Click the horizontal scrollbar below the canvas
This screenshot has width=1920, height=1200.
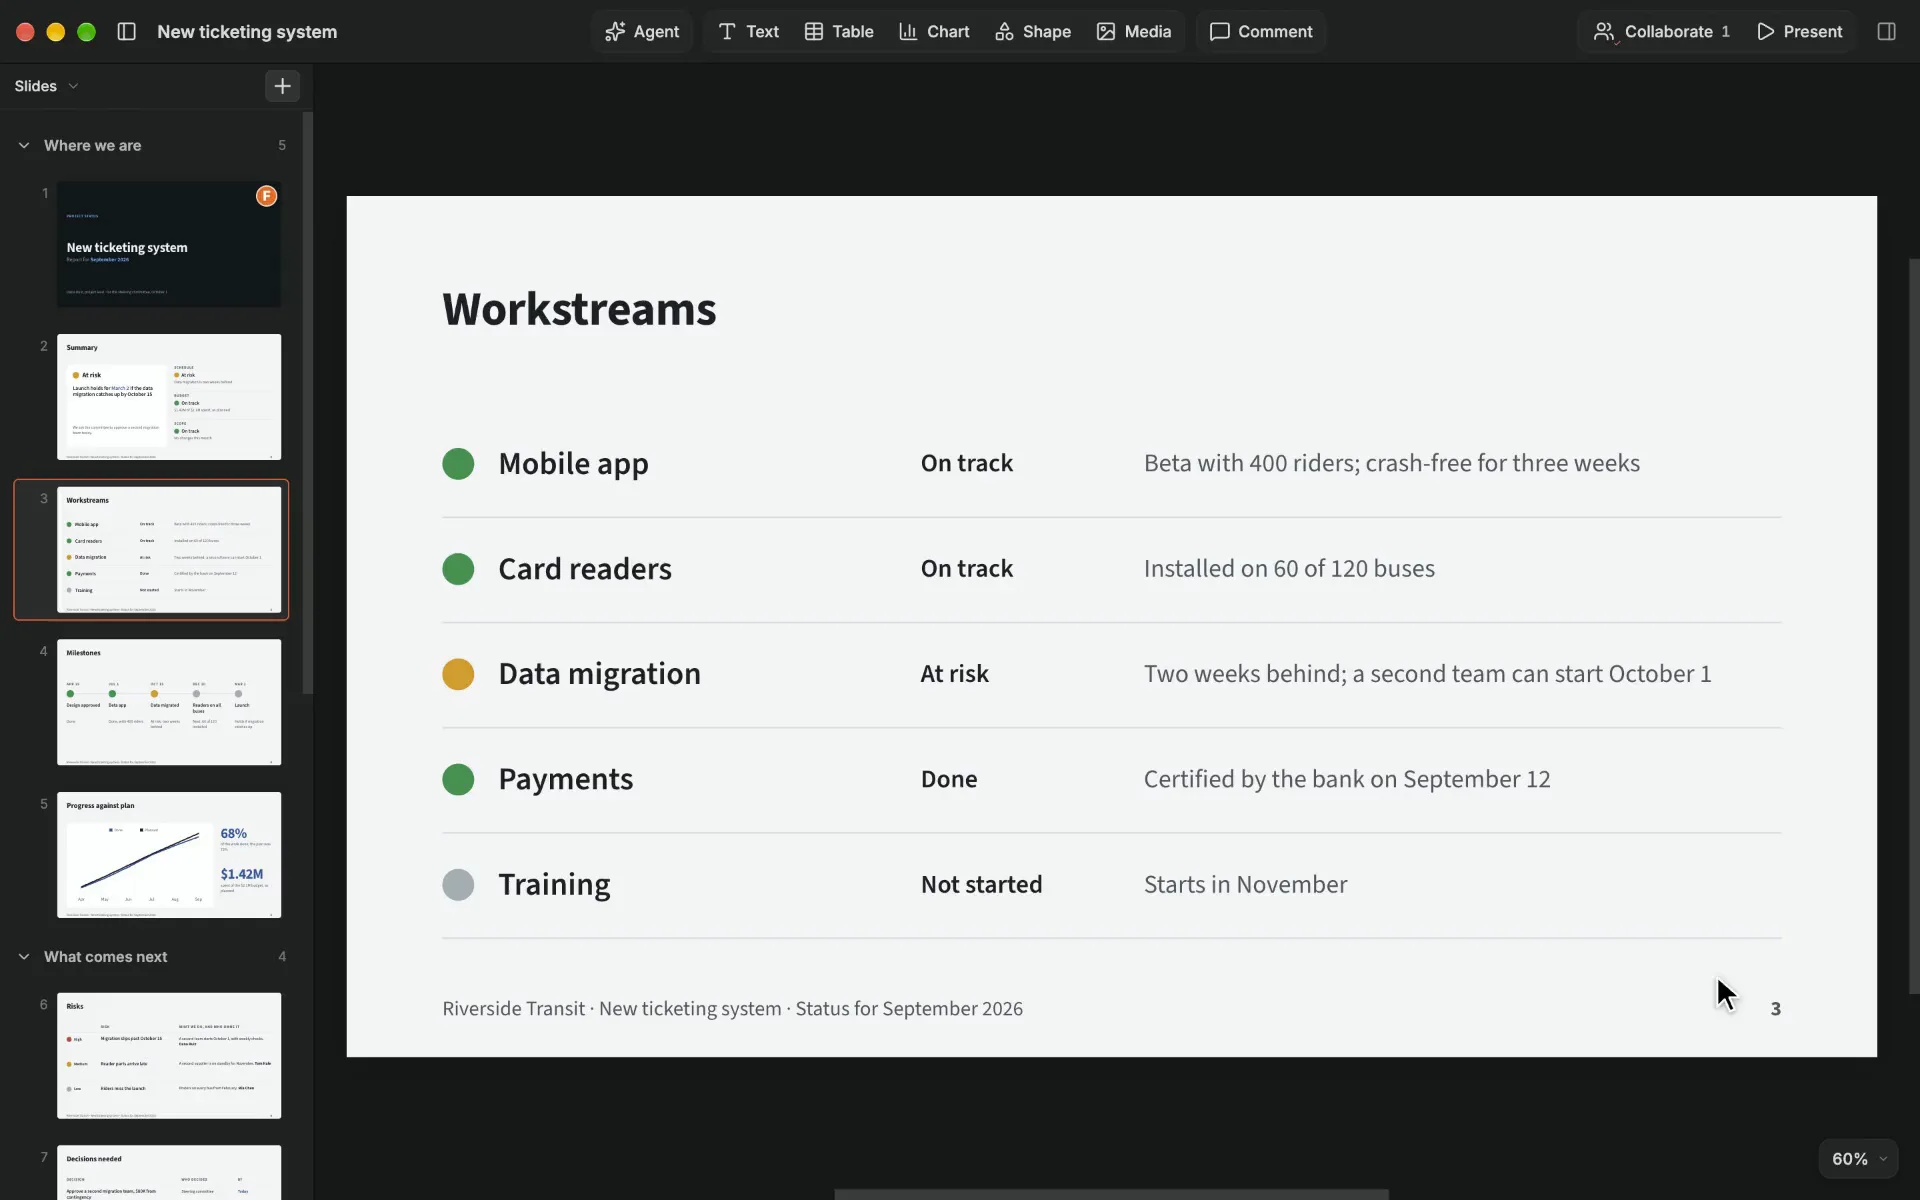(1111, 1194)
